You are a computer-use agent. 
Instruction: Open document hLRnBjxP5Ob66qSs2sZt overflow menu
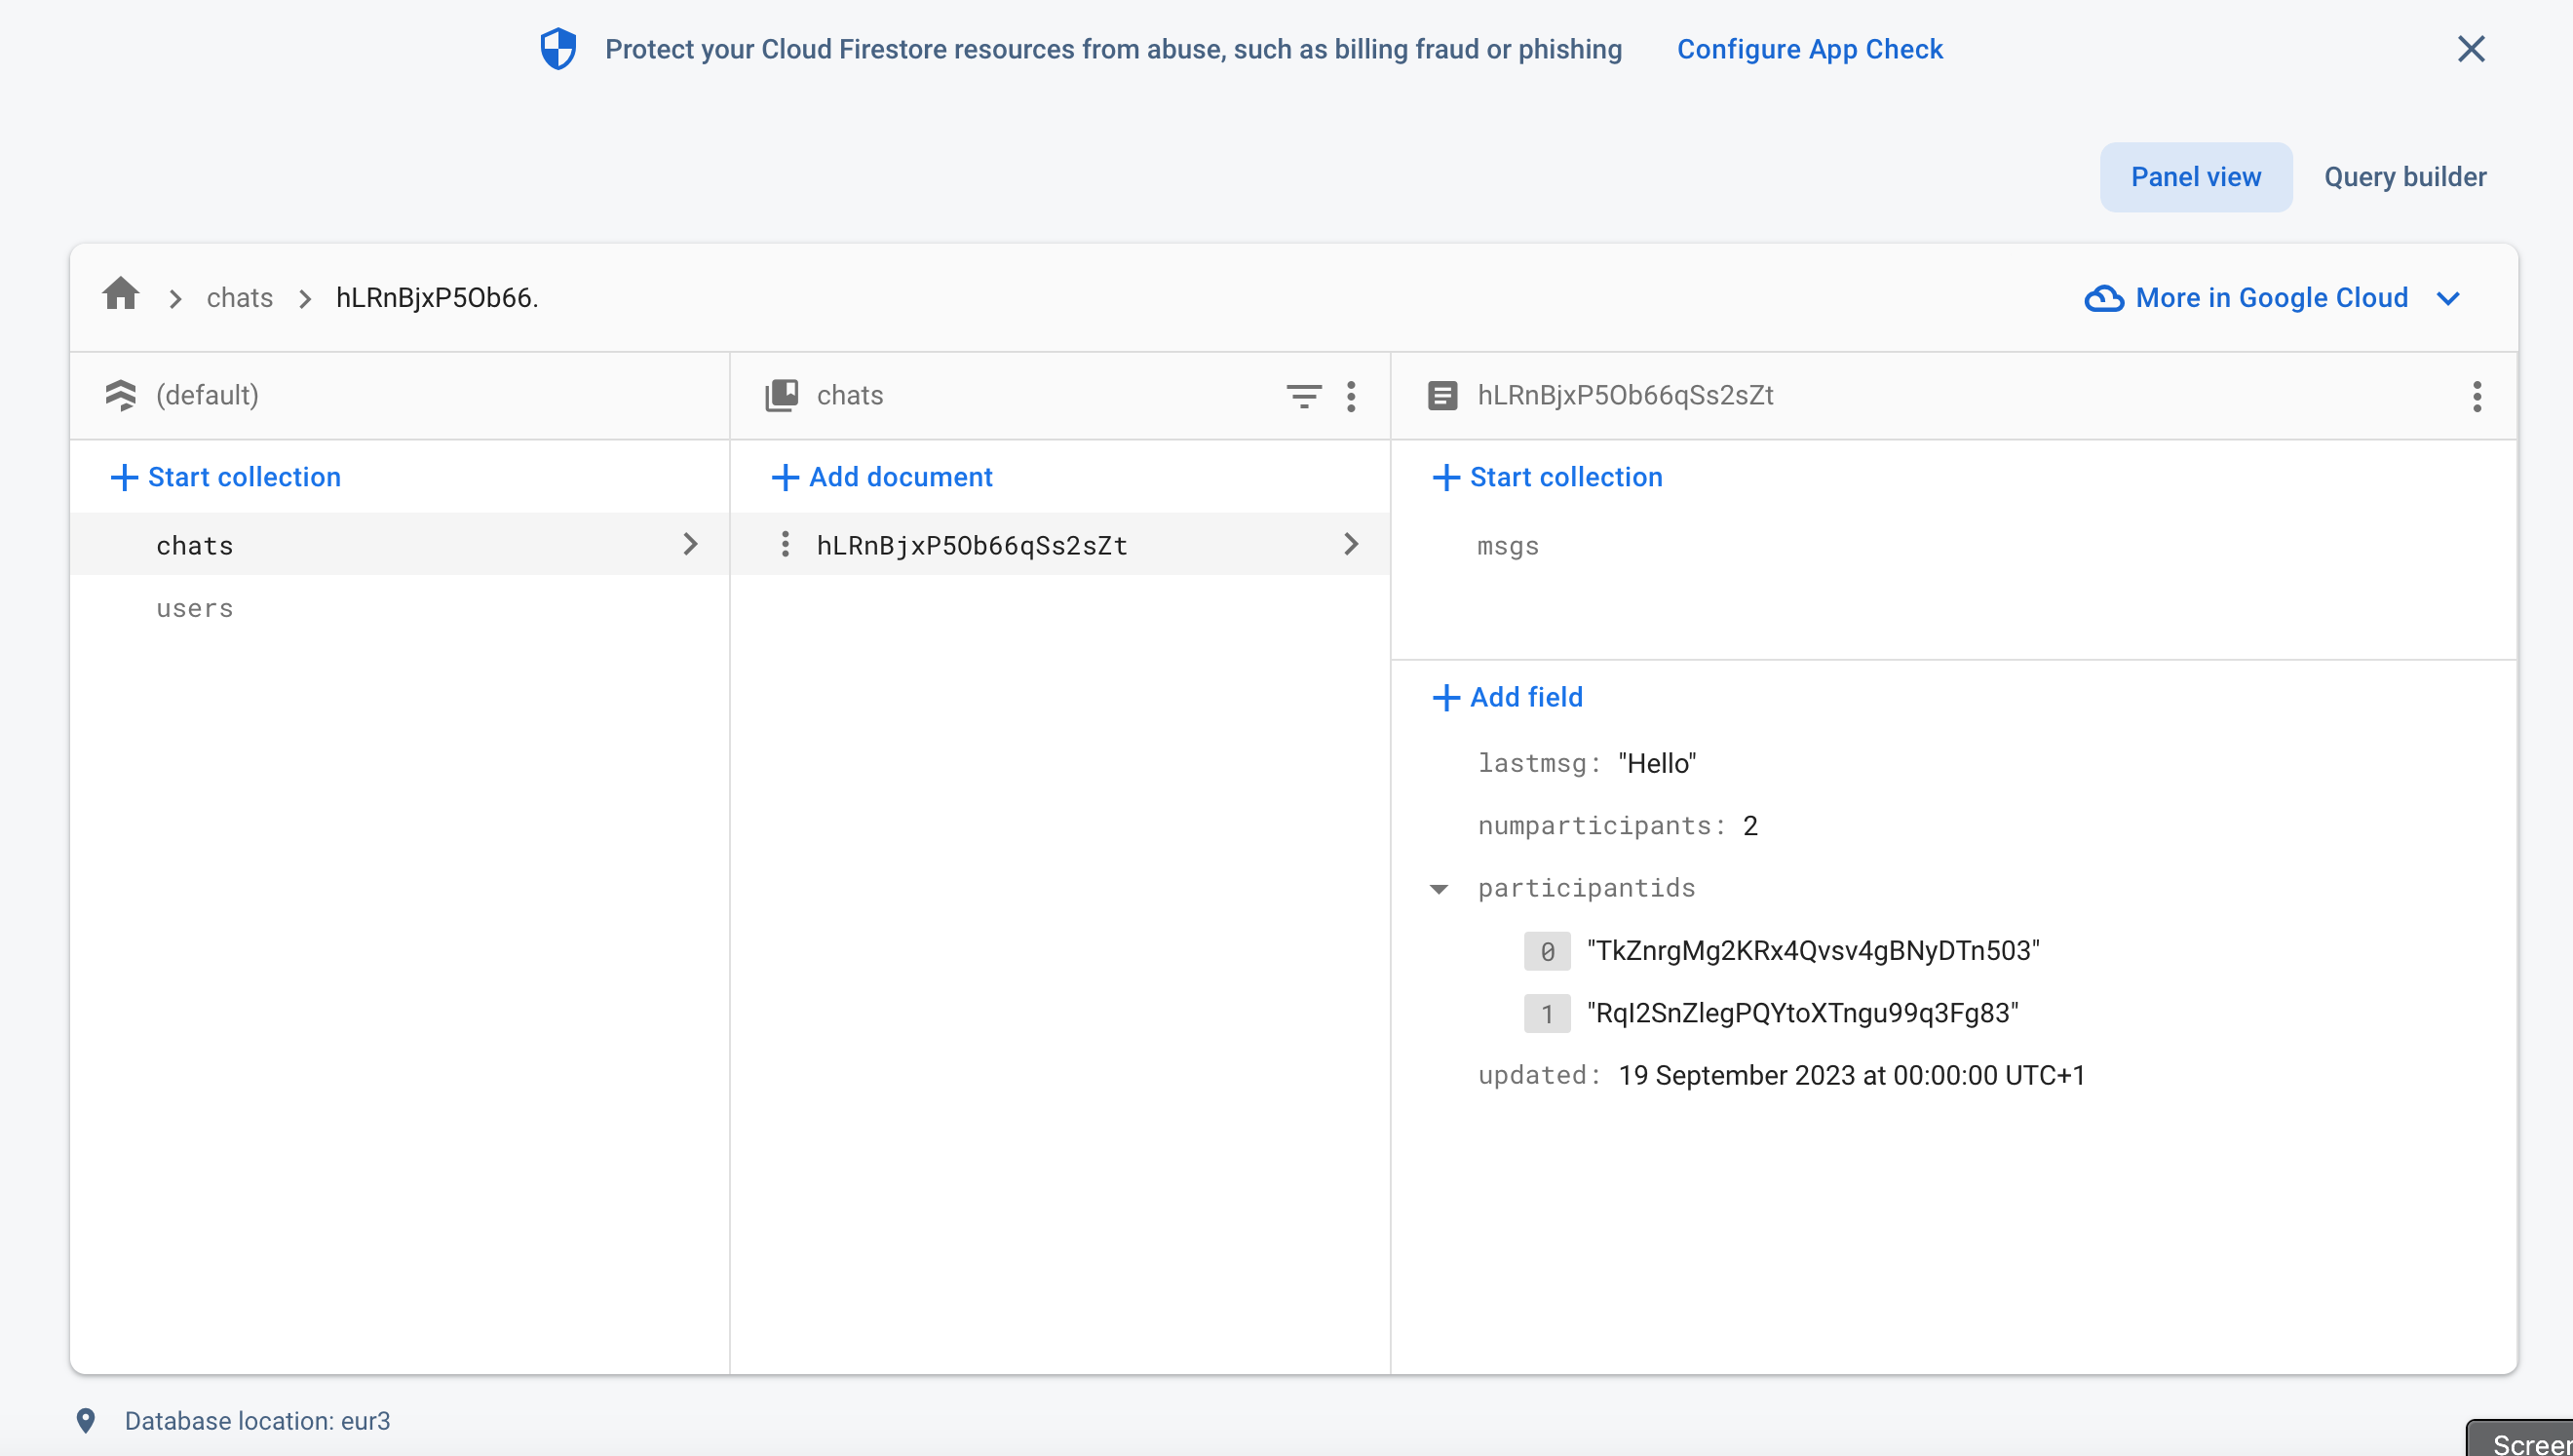click(x=2476, y=396)
